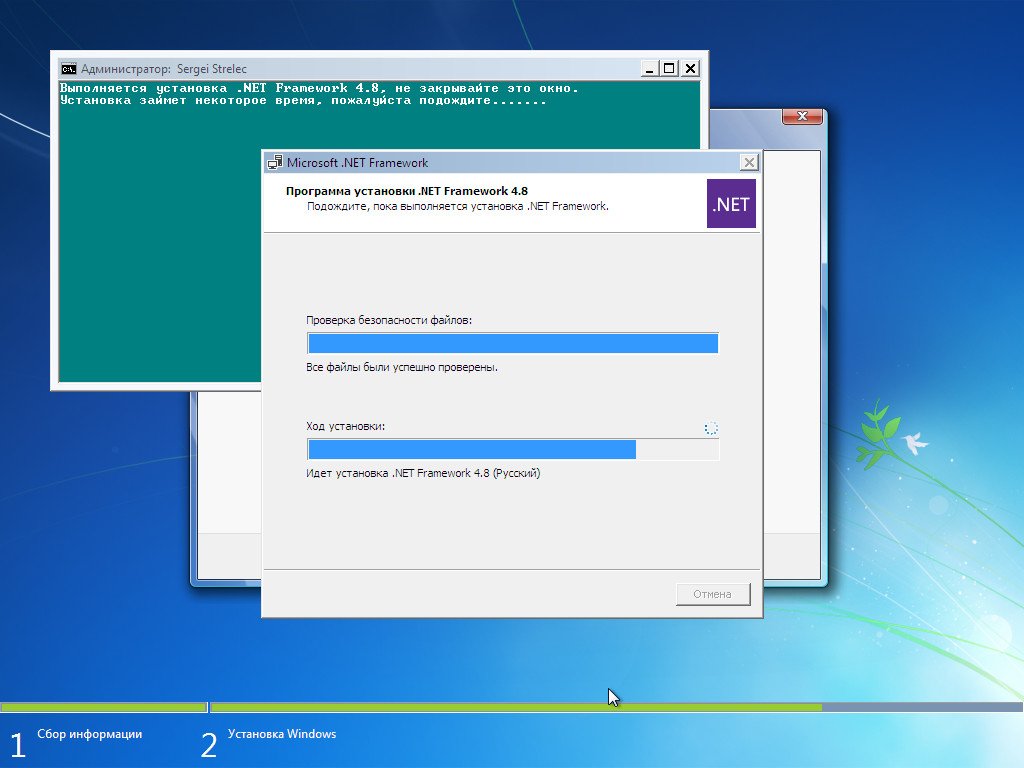Click "Подождите, пока выполняется установка .NET Framework." text

pyautogui.click(x=458, y=206)
